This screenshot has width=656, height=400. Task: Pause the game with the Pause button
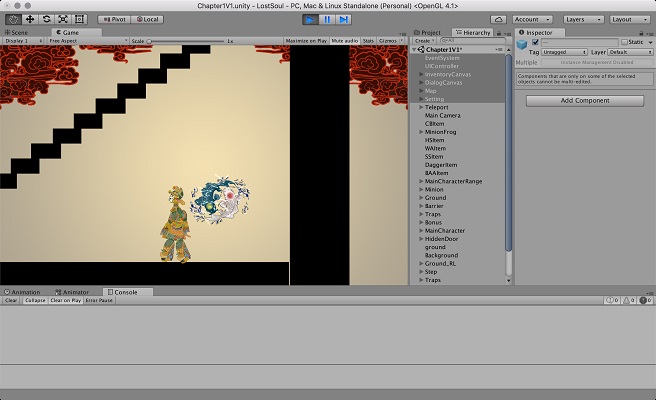click(327, 19)
